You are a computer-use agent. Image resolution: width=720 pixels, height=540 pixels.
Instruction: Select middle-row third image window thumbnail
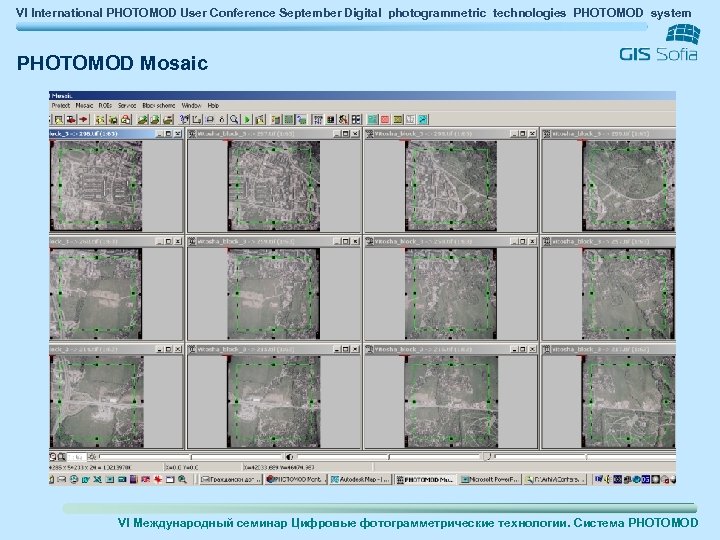pyautogui.click(x=450, y=294)
